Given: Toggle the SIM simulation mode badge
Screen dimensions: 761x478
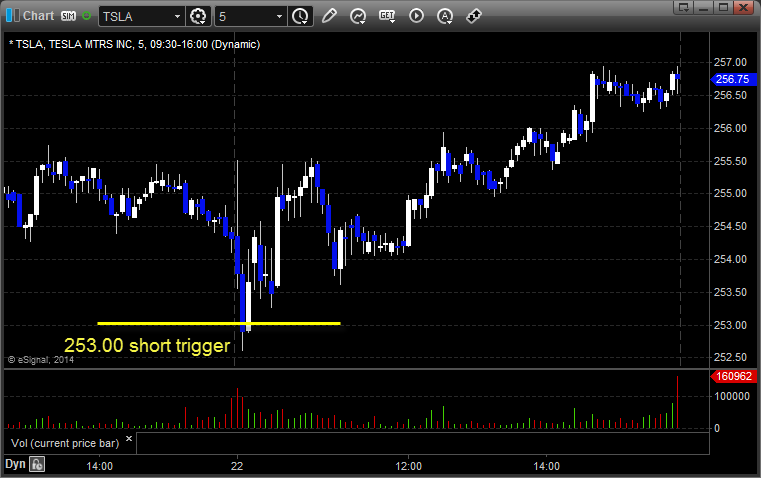Looking at the screenshot, I should point(68,16).
